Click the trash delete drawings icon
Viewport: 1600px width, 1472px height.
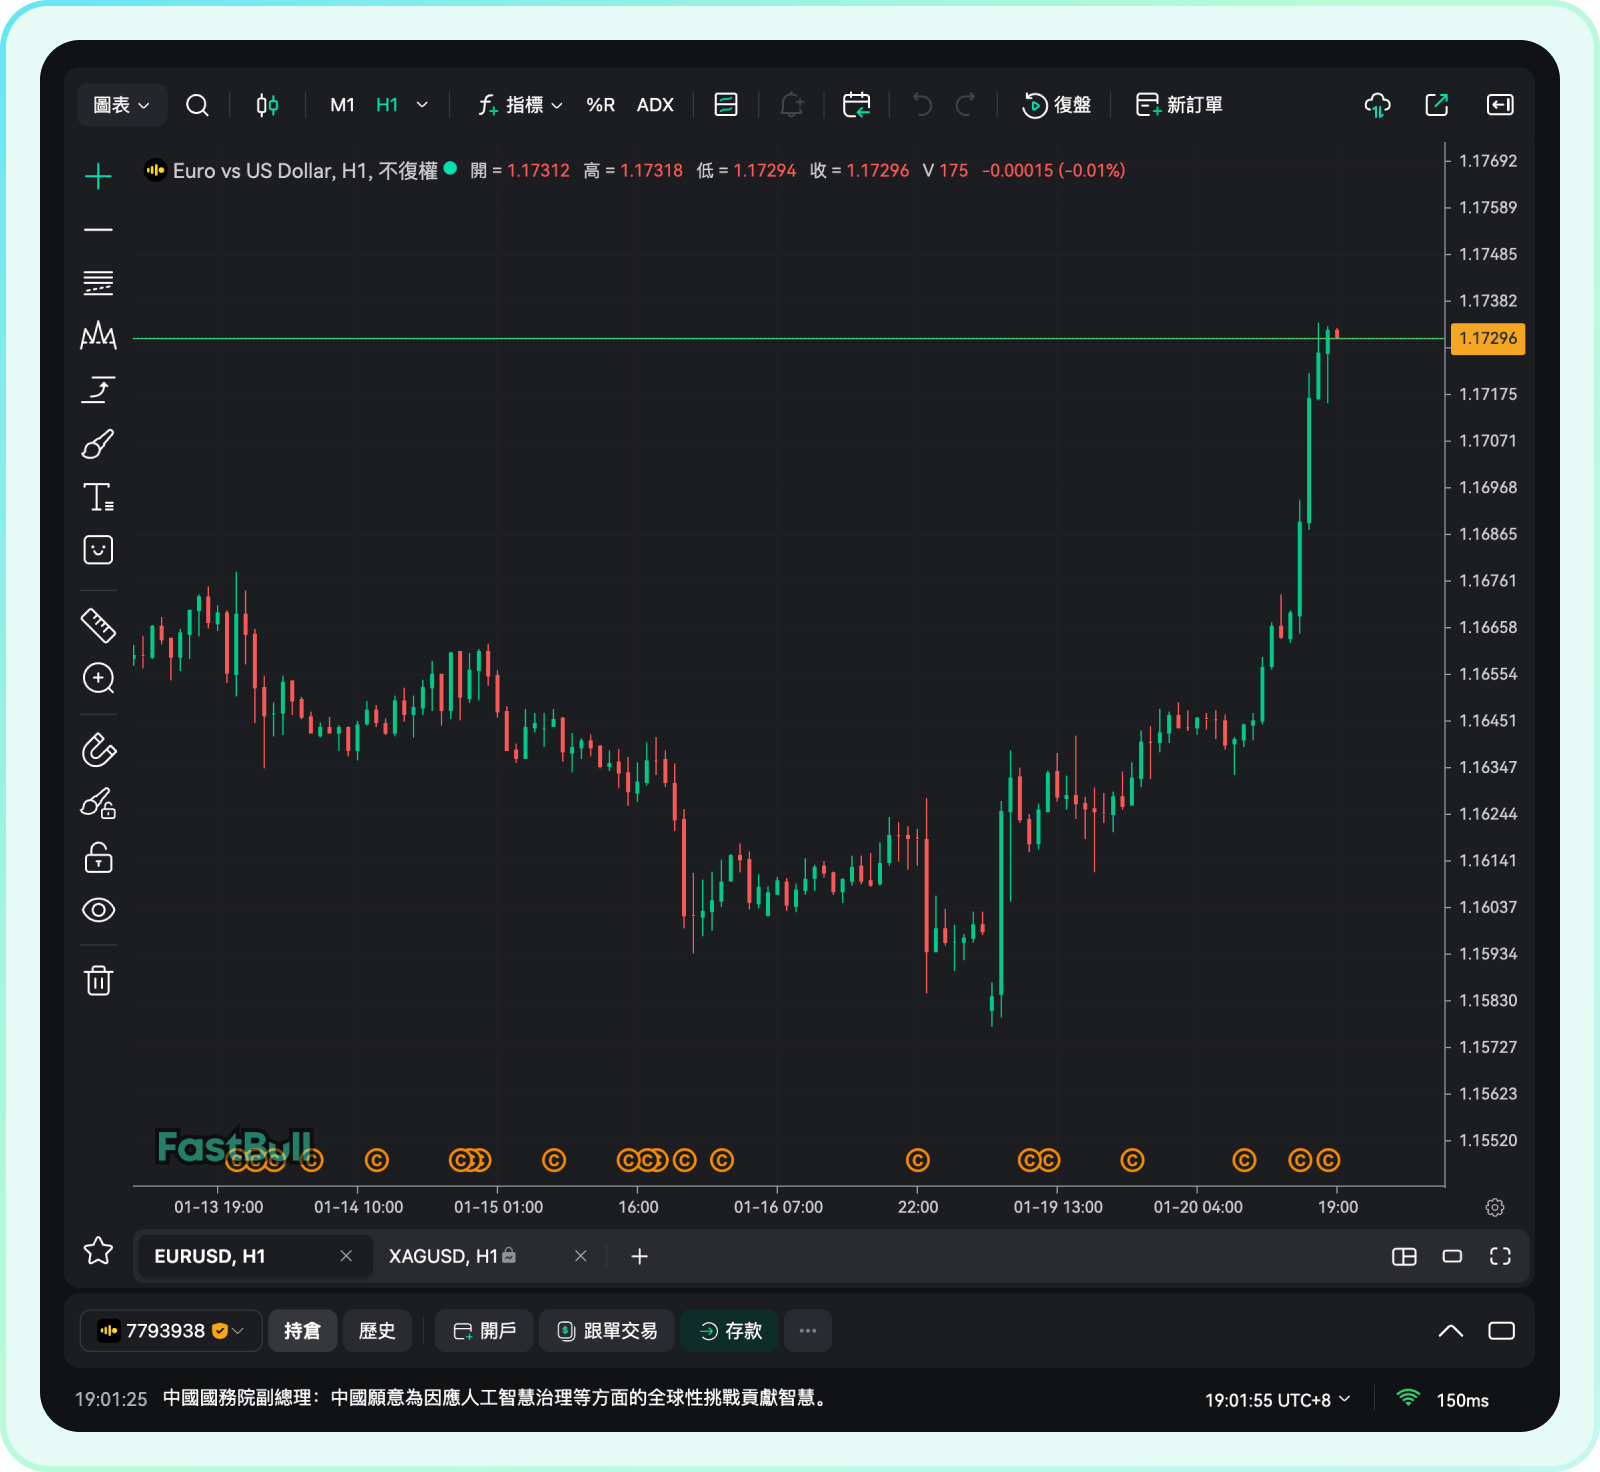coord(98,980)
